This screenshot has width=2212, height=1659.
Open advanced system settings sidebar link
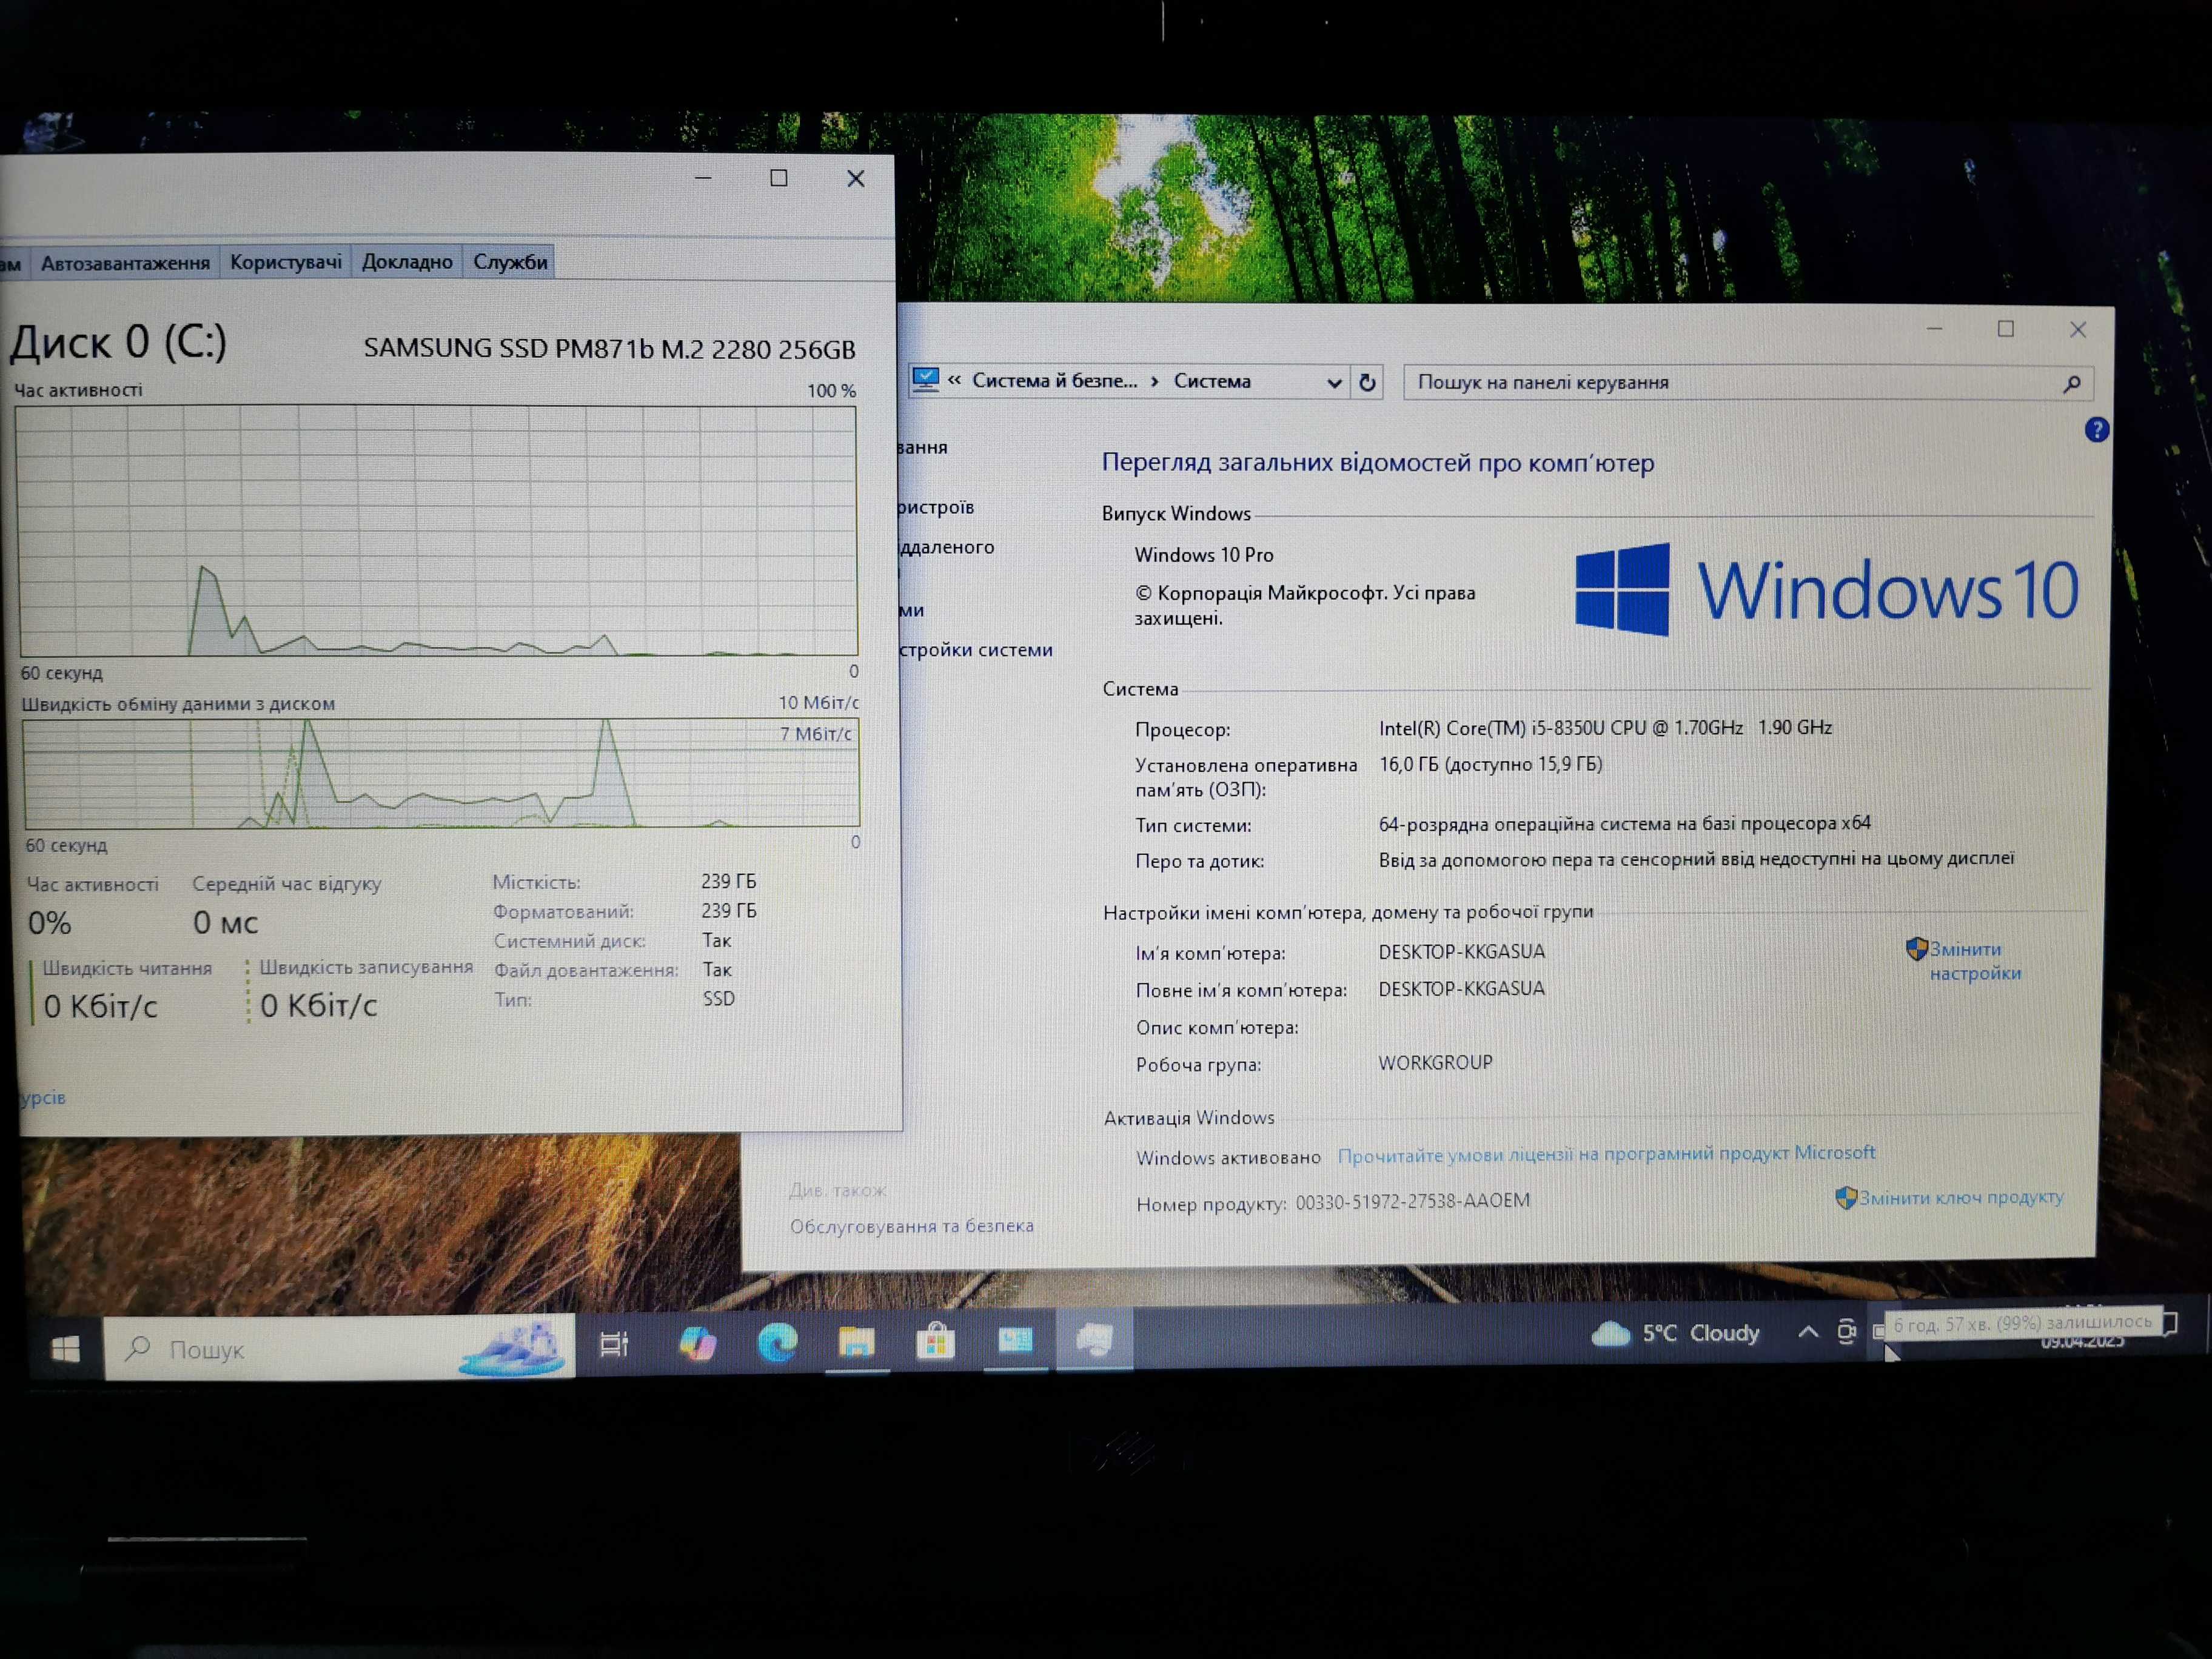point(975,650)
